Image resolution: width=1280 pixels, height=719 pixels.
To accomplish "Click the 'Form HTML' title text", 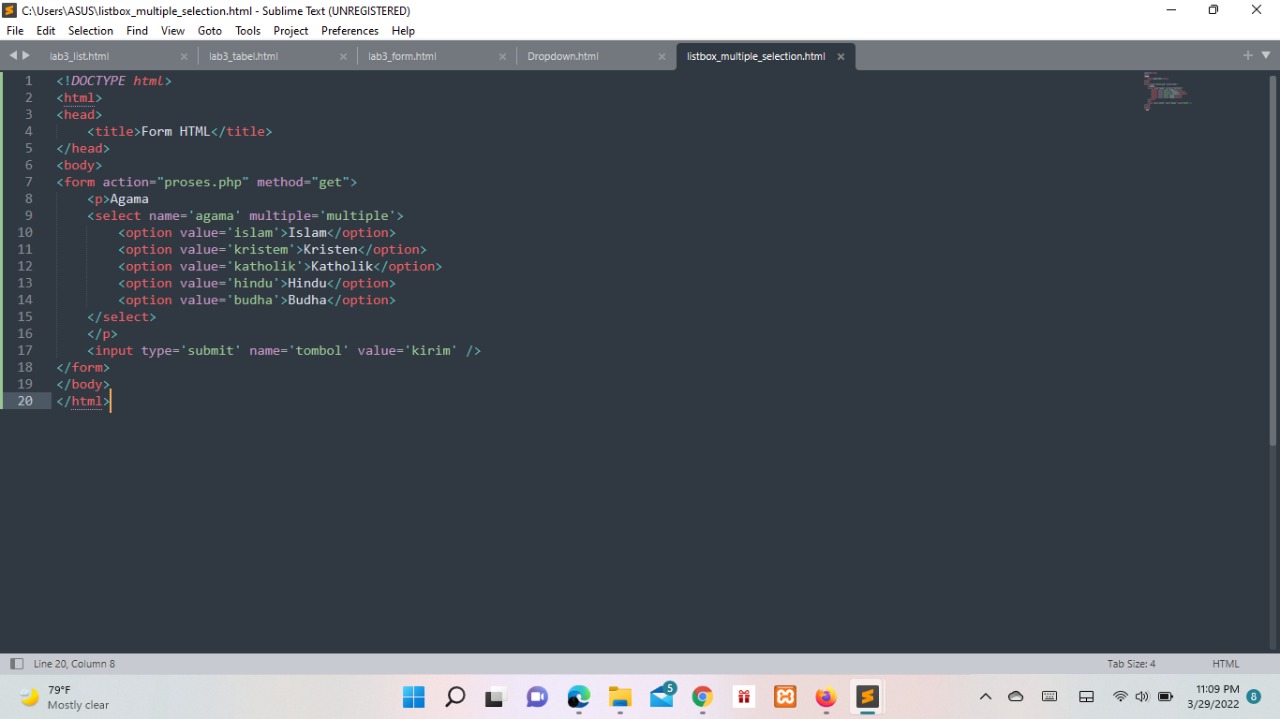I will [176, 131].
